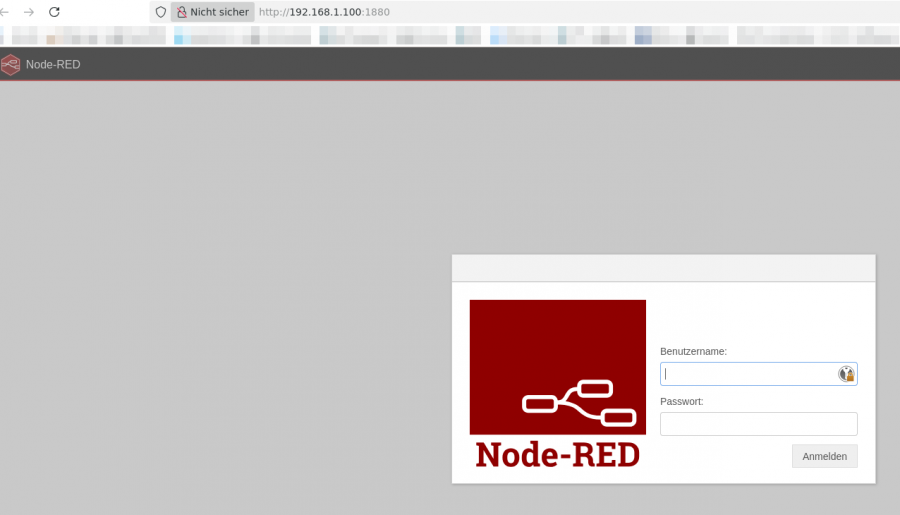Click the browser forward arrow
The image size is (900, 515).
[x=29, y=12]
